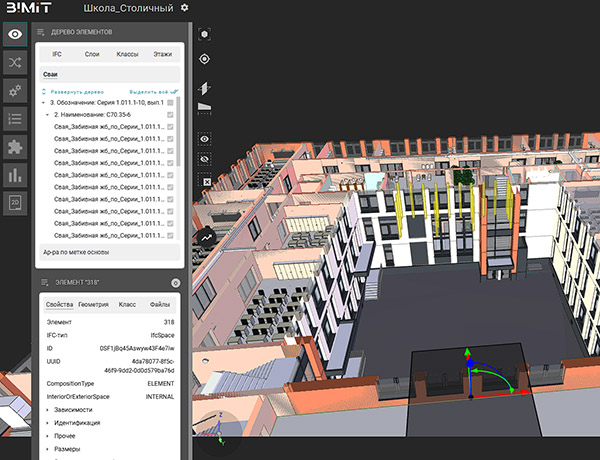The height and width of the screenshot is (460, 600).
Task: Click 'Выделить всё' link
Action: point(148,90)
